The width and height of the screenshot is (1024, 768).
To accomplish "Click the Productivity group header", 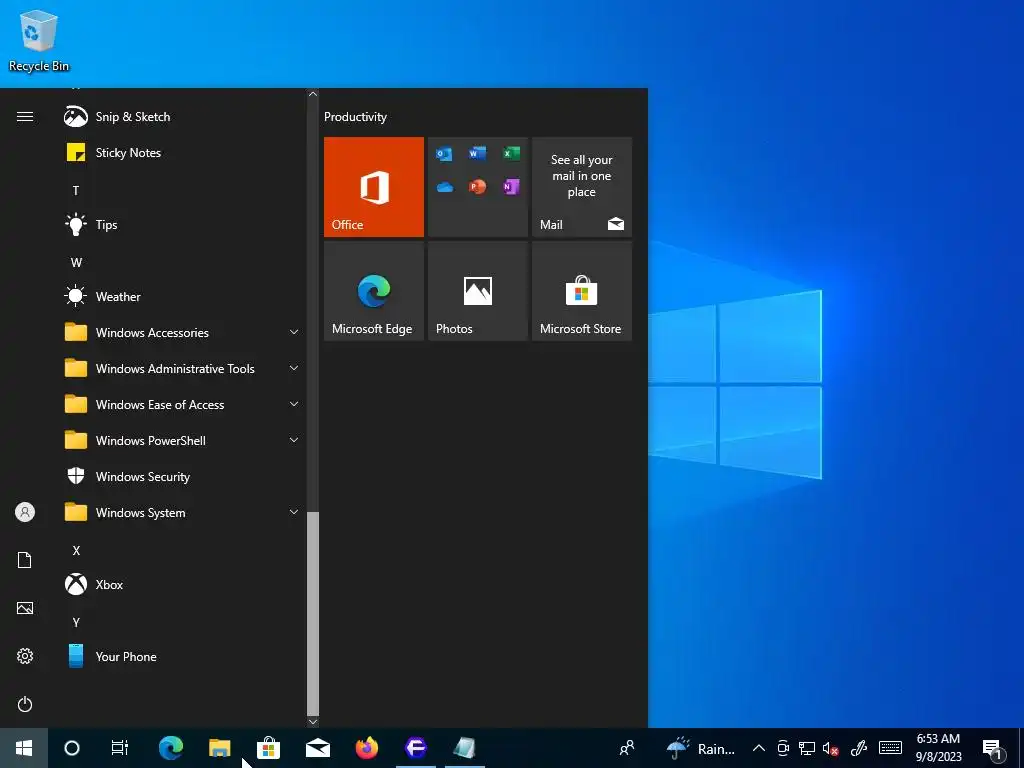I will (355, 117).
